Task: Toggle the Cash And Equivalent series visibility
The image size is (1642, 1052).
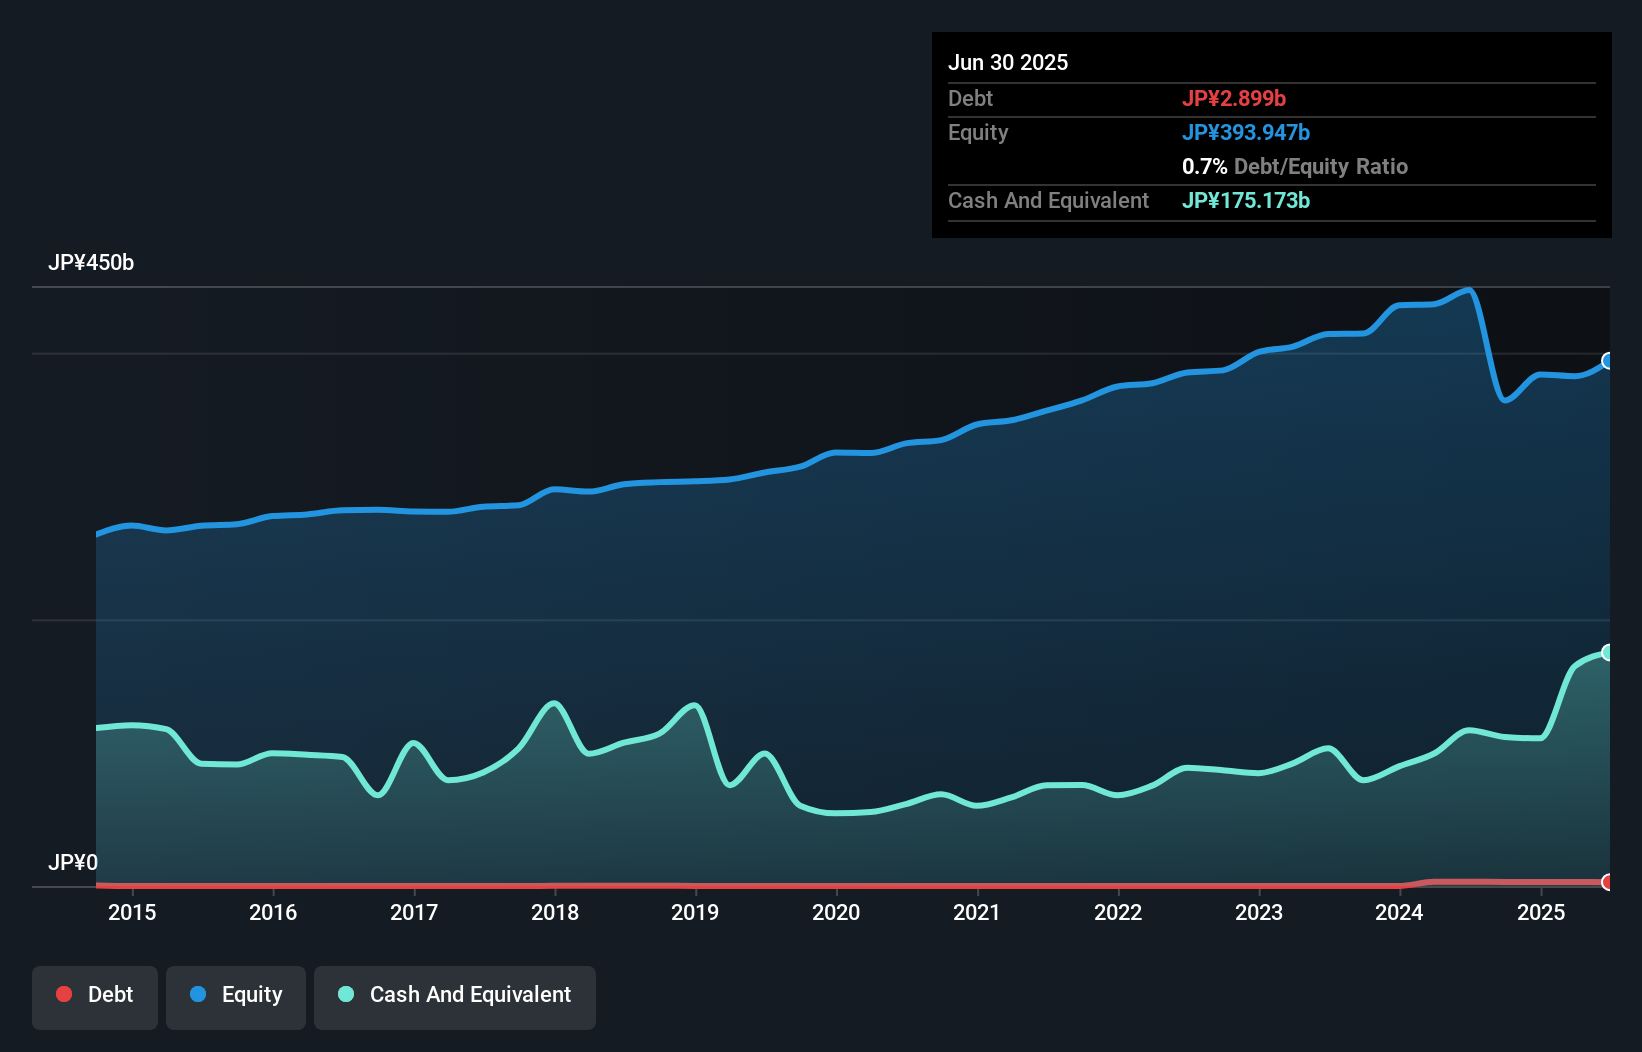Action: tap(455, 995)
